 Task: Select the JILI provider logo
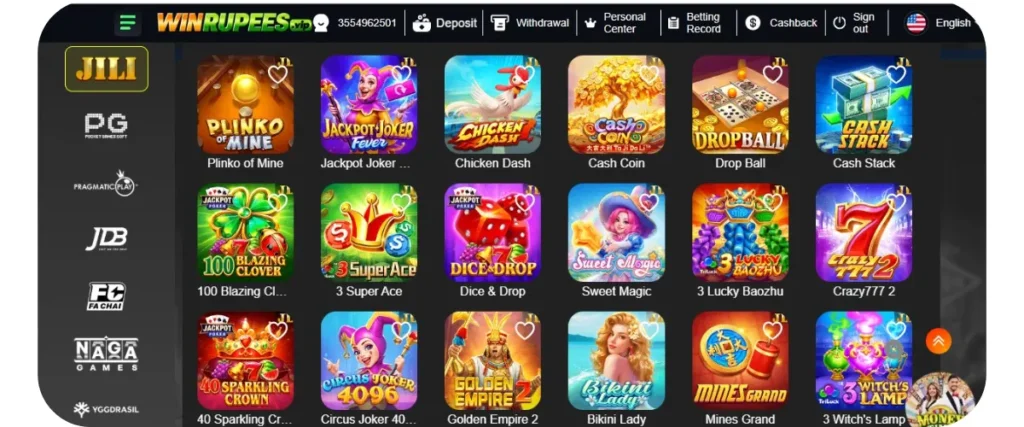point(106,69)
